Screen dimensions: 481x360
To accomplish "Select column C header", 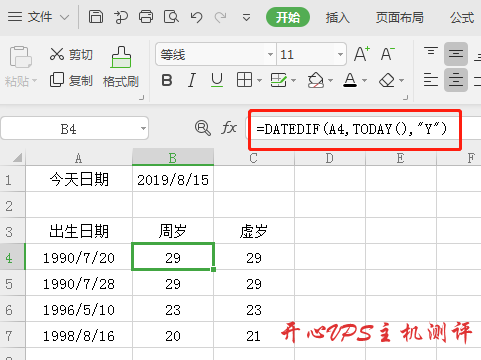I will [254, 158].
